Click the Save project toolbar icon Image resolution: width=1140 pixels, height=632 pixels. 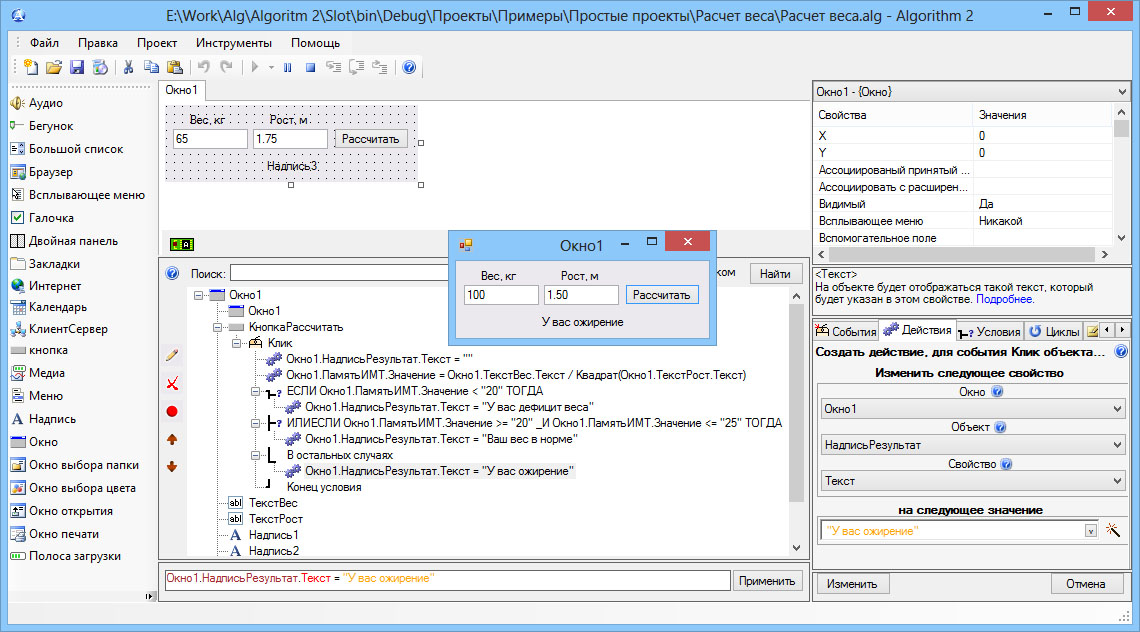77,68
